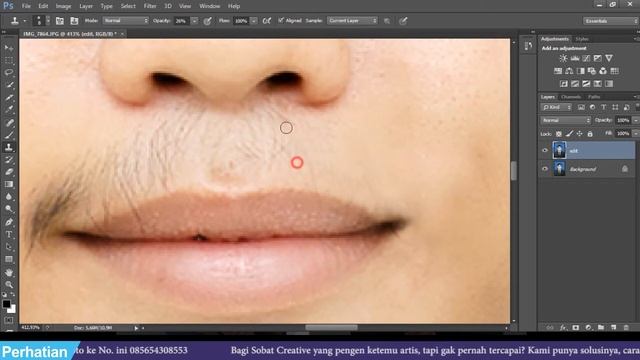Select the Blur tool

coord(9,196)
